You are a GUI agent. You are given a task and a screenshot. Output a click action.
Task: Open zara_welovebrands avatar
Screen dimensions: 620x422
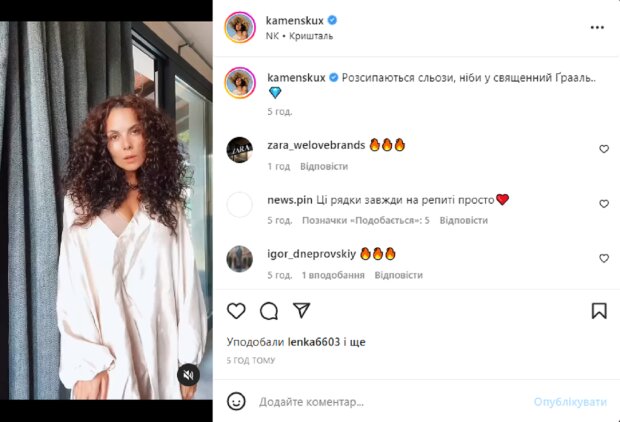click(240, 150)
